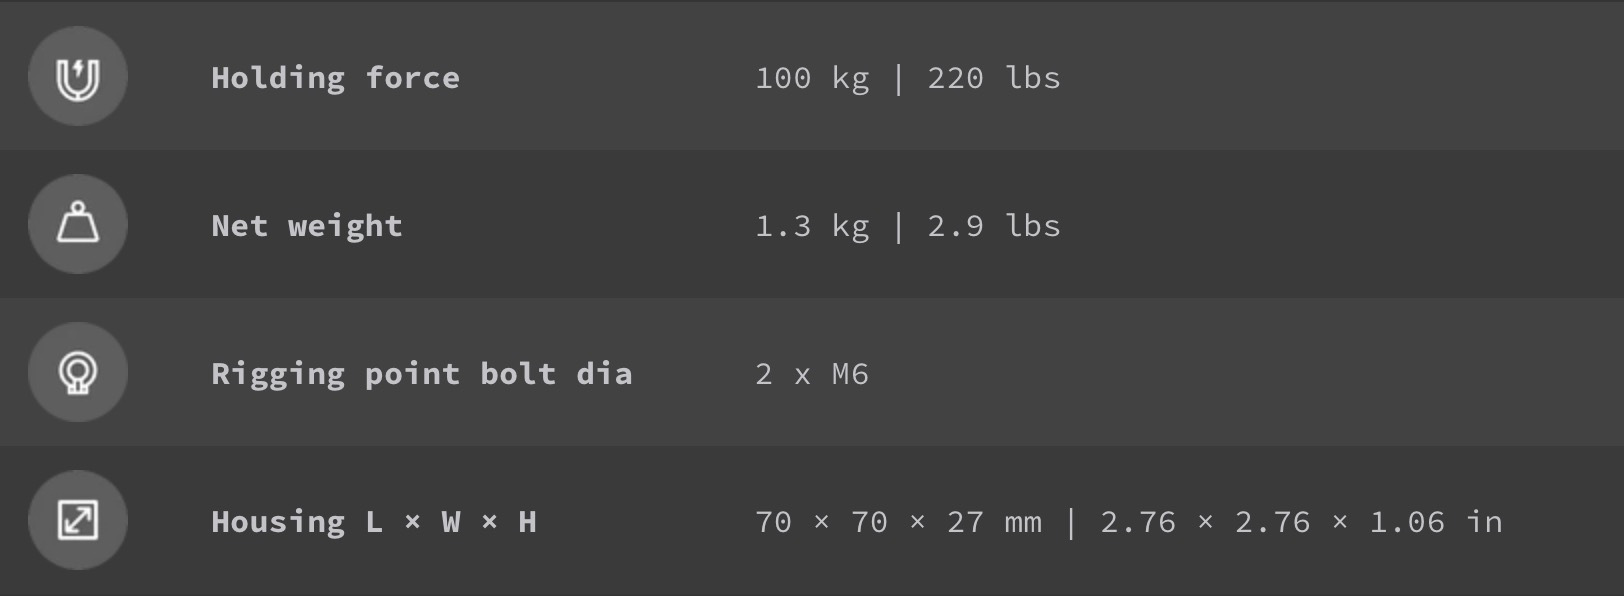
Task: Click the 2 x M6 bolt value
Action: 812,374
